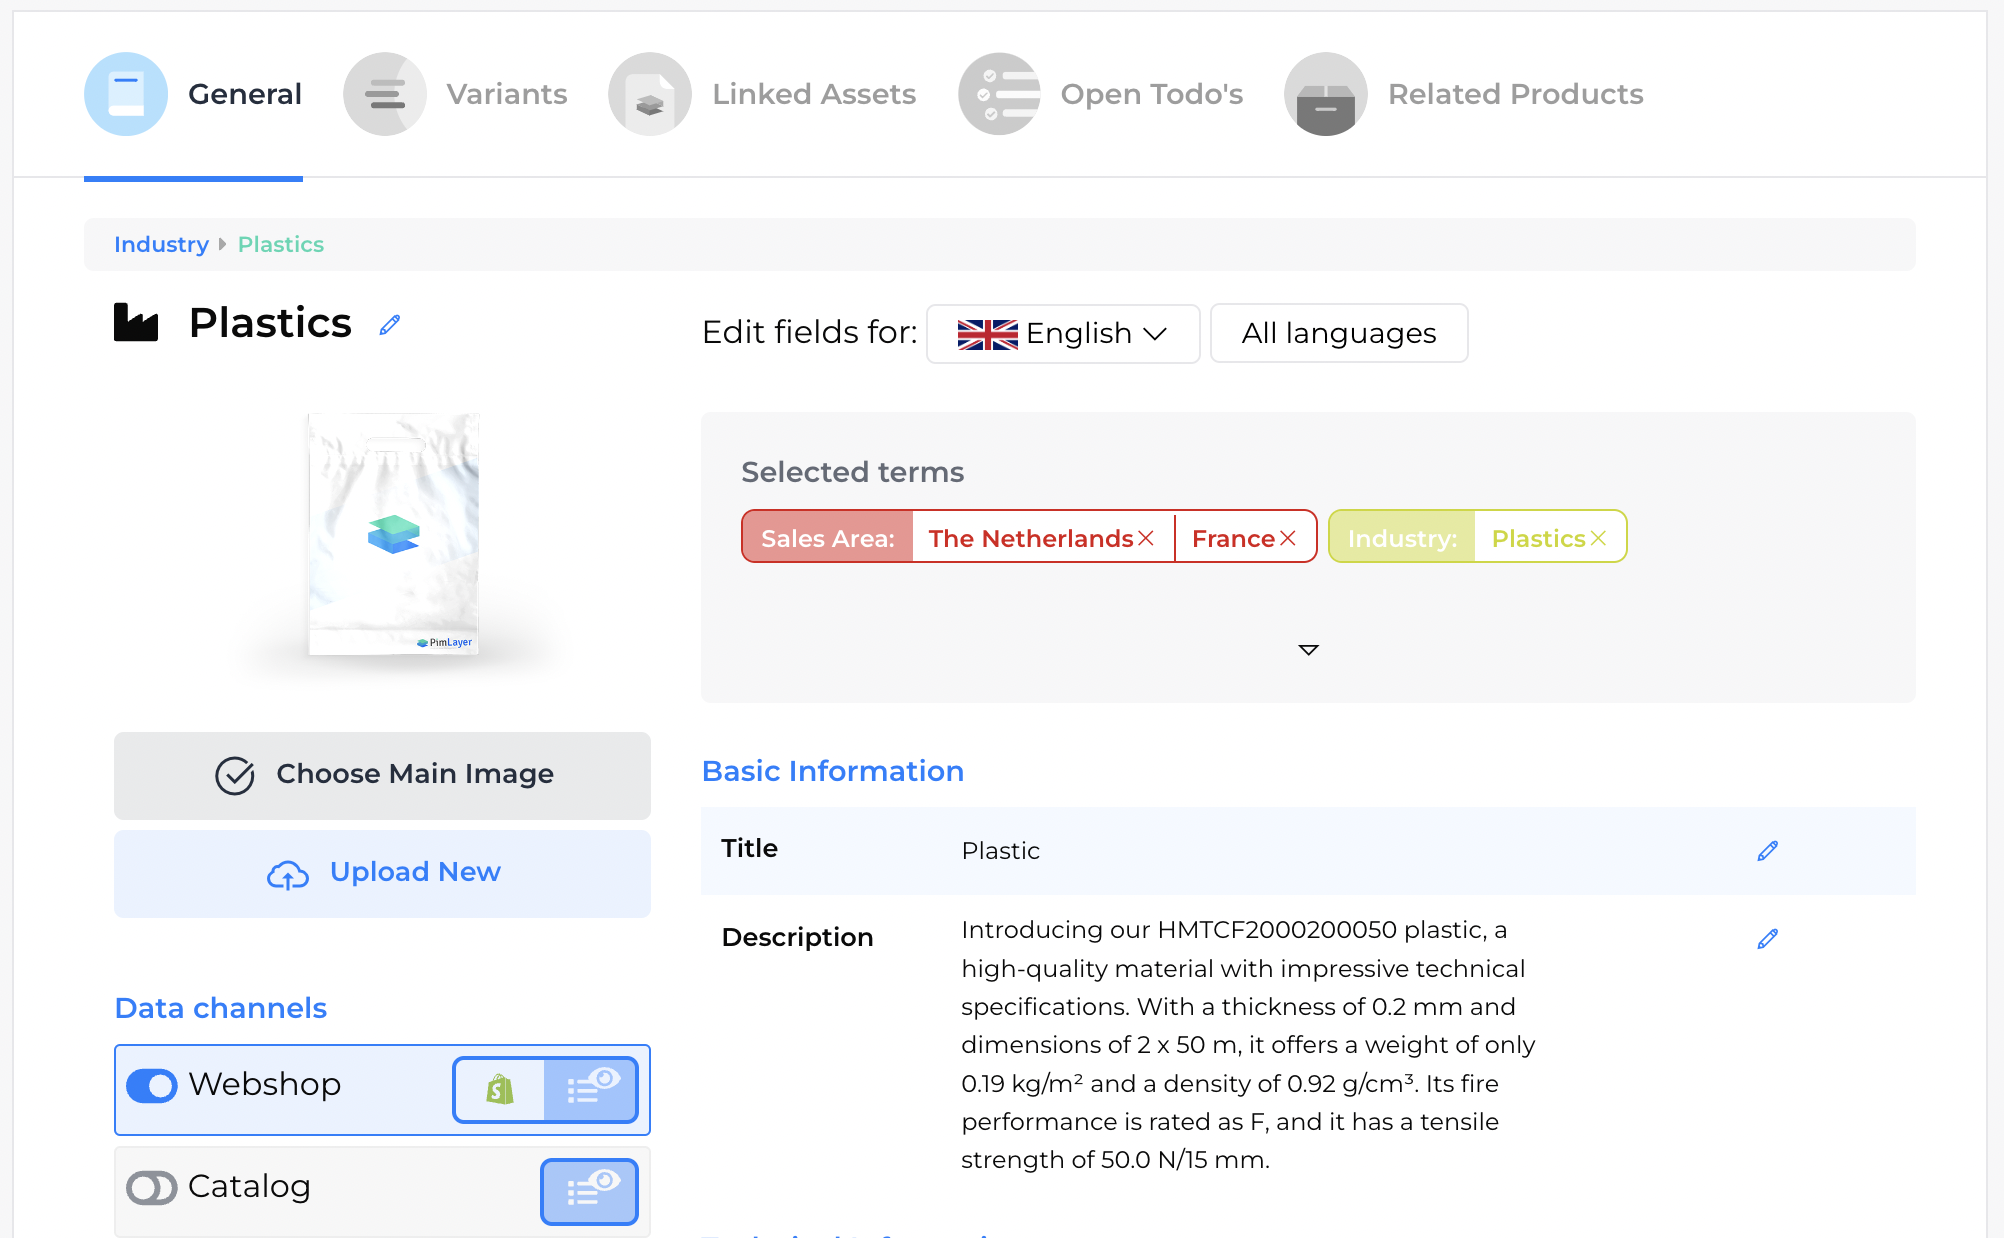Remove The Netherlands from Sales Area
This screenshot has width=2004, height=1238.
(x=1146, y=538)
